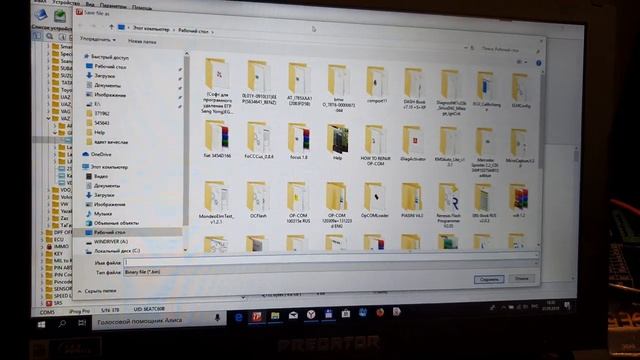Screen dimensions: 640x360
Task: Open the folder with colorful books thumbnail
Action: click(519, 201)
